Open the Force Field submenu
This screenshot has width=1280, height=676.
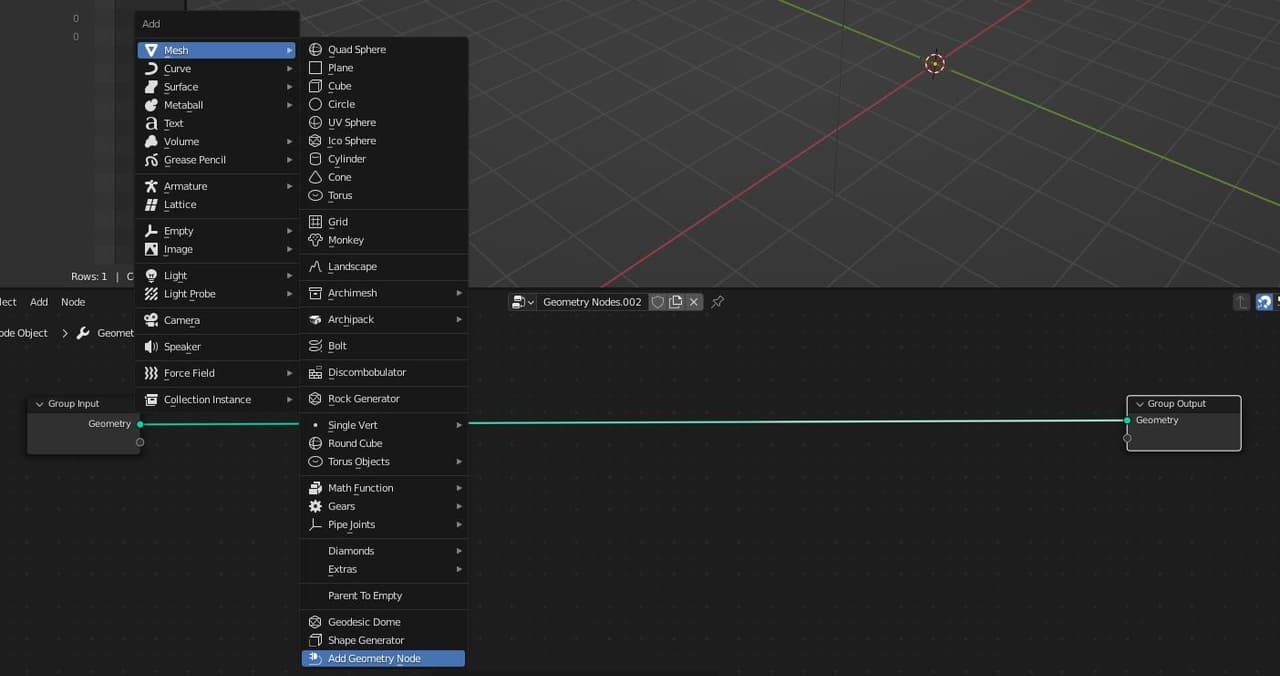(216, 373)
